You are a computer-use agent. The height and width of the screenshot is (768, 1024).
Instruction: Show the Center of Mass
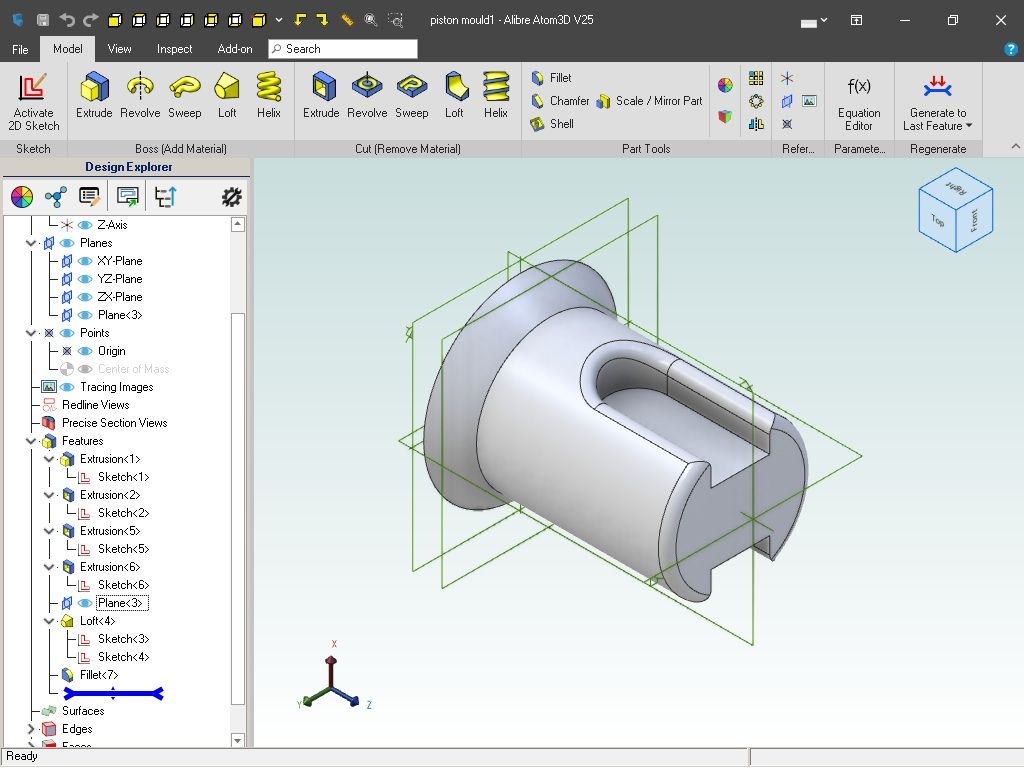pyautogui.click(x=85, y=369)
